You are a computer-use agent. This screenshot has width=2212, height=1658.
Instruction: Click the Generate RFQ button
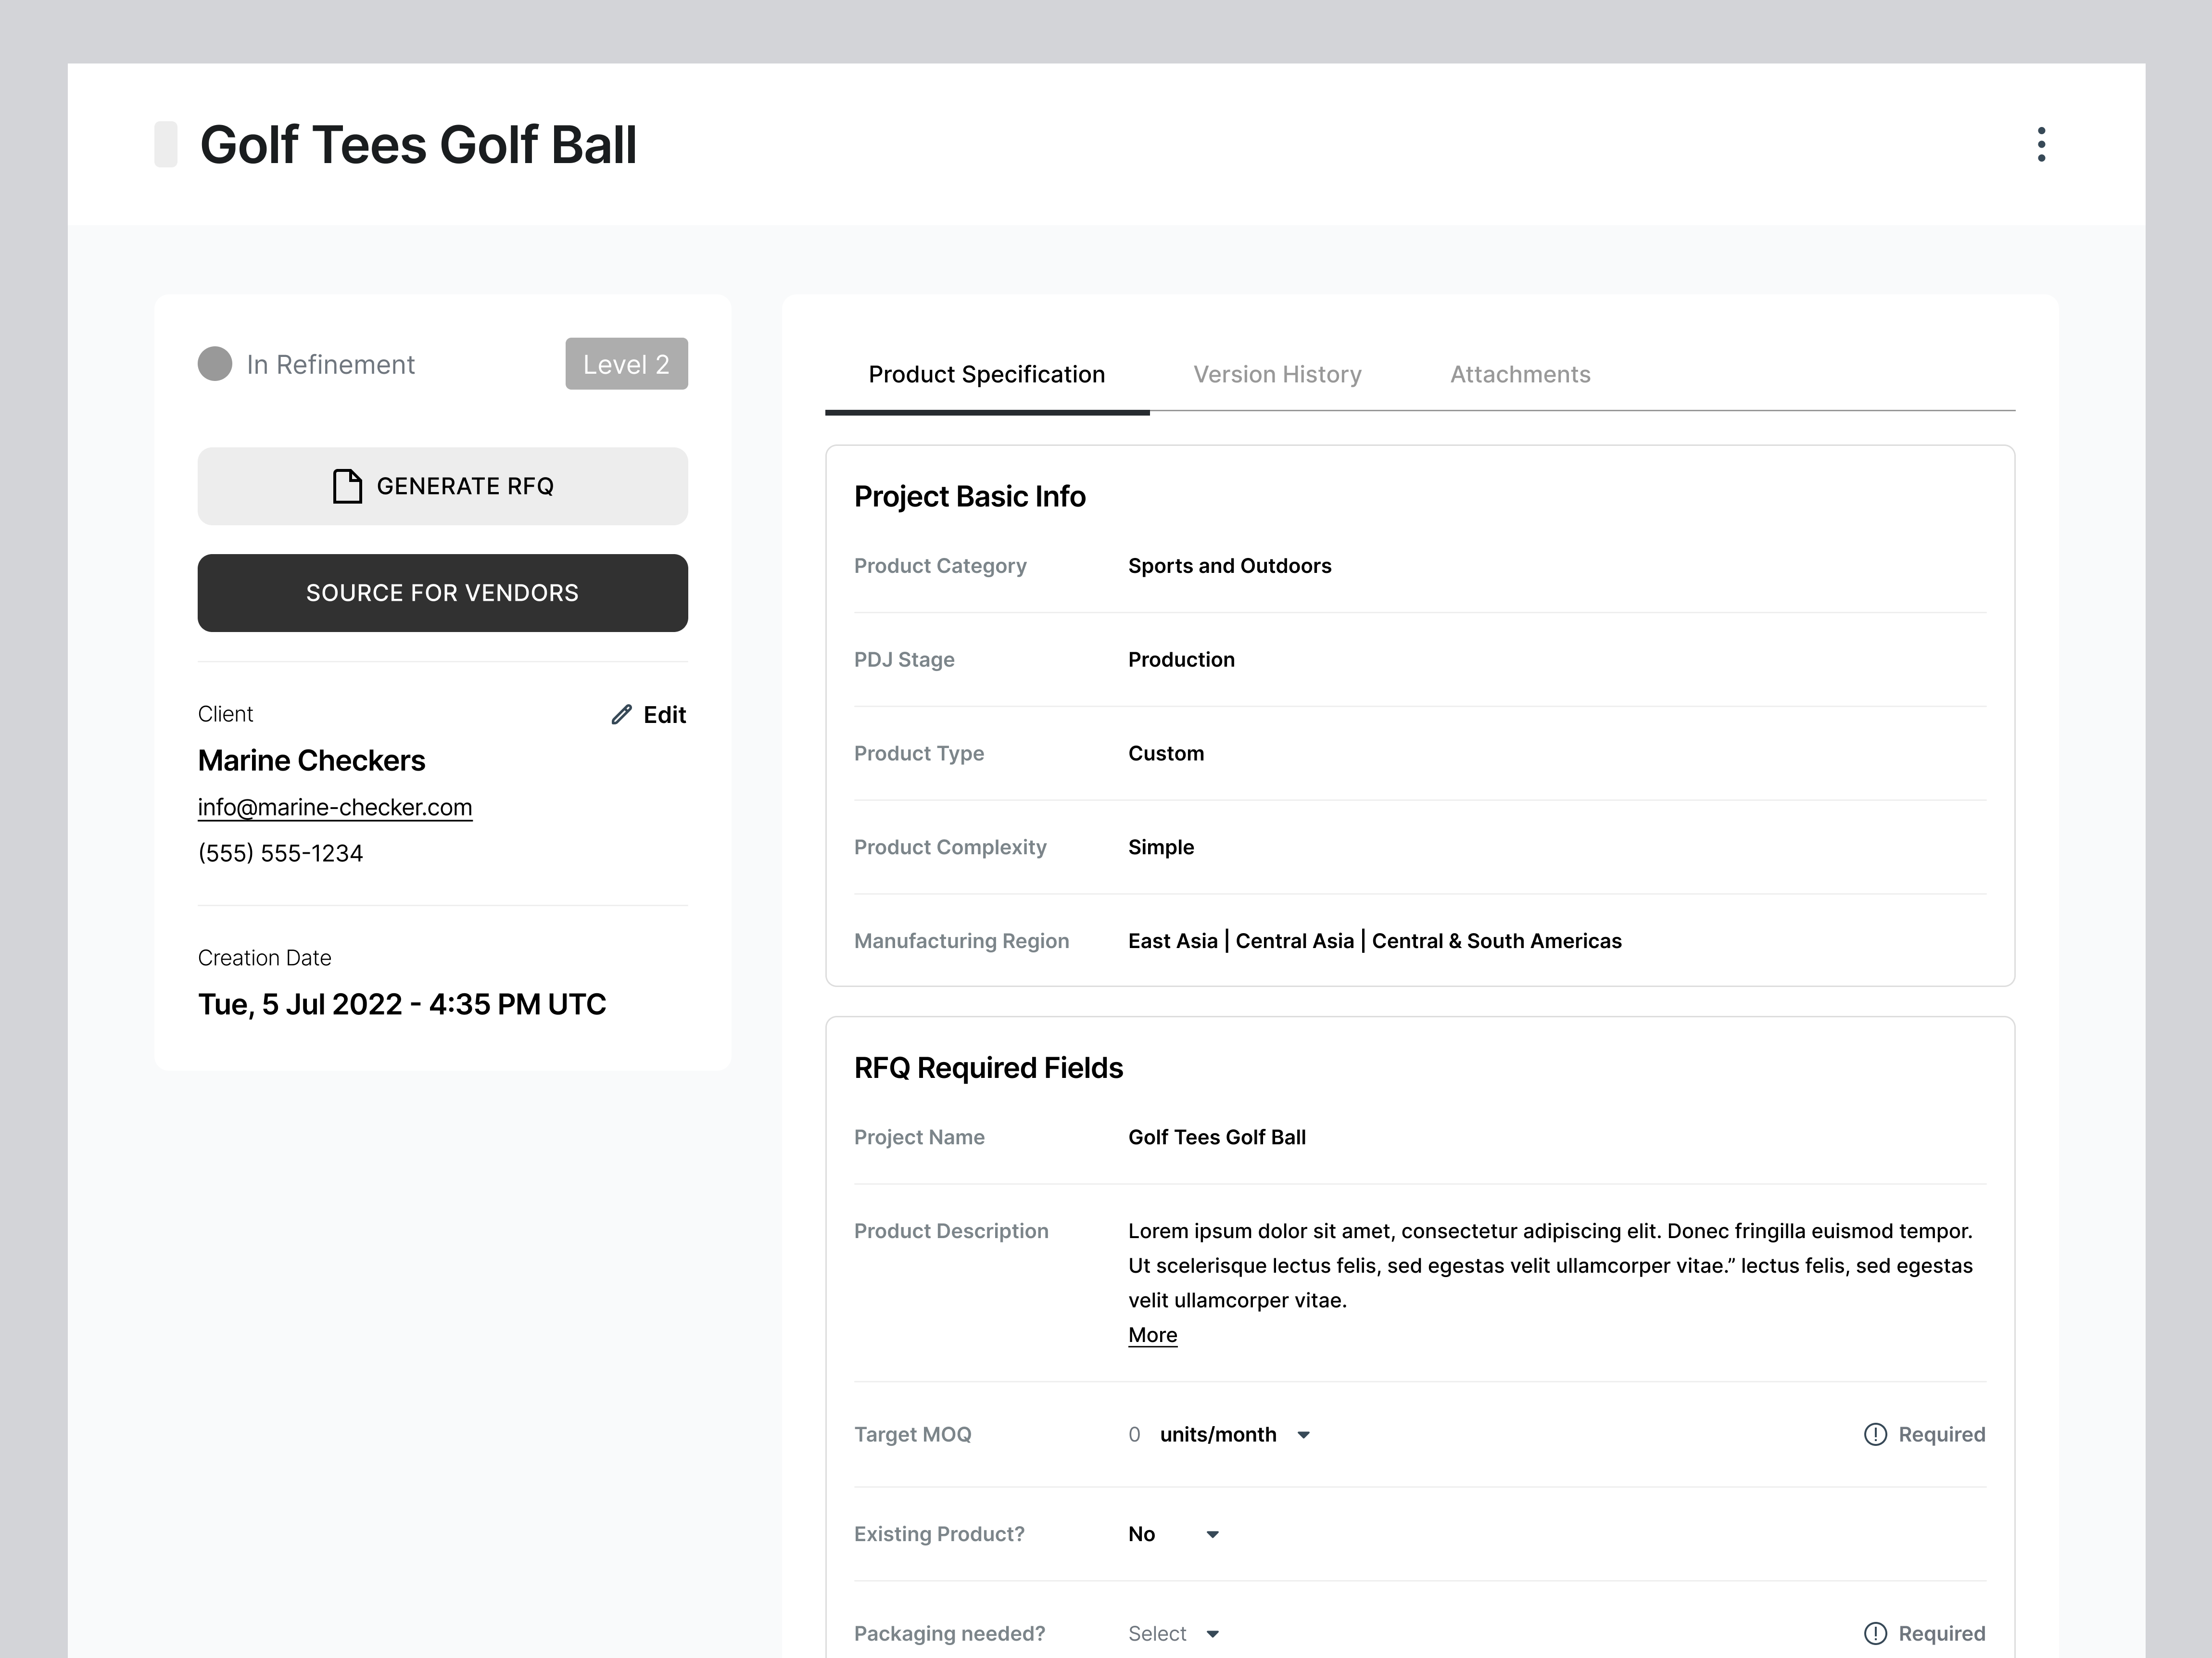[442, 487]
